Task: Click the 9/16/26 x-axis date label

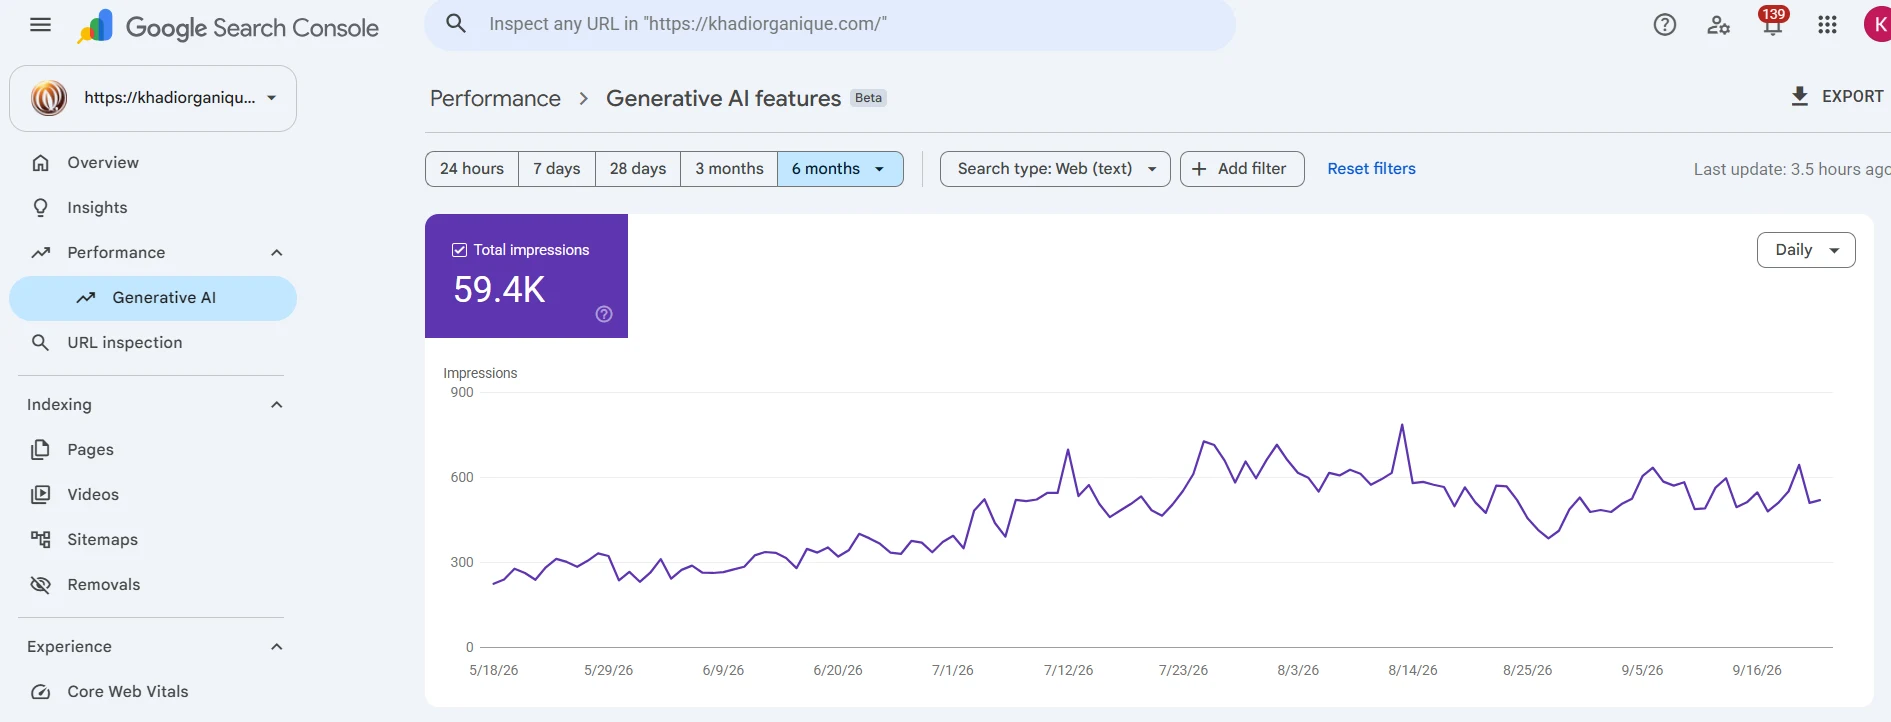Action: 1757,670
